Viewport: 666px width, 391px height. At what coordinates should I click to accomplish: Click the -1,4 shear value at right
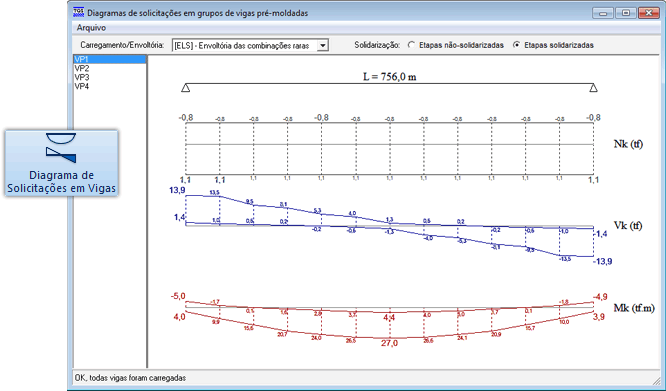pyautogui.click(x=601, y=234)
